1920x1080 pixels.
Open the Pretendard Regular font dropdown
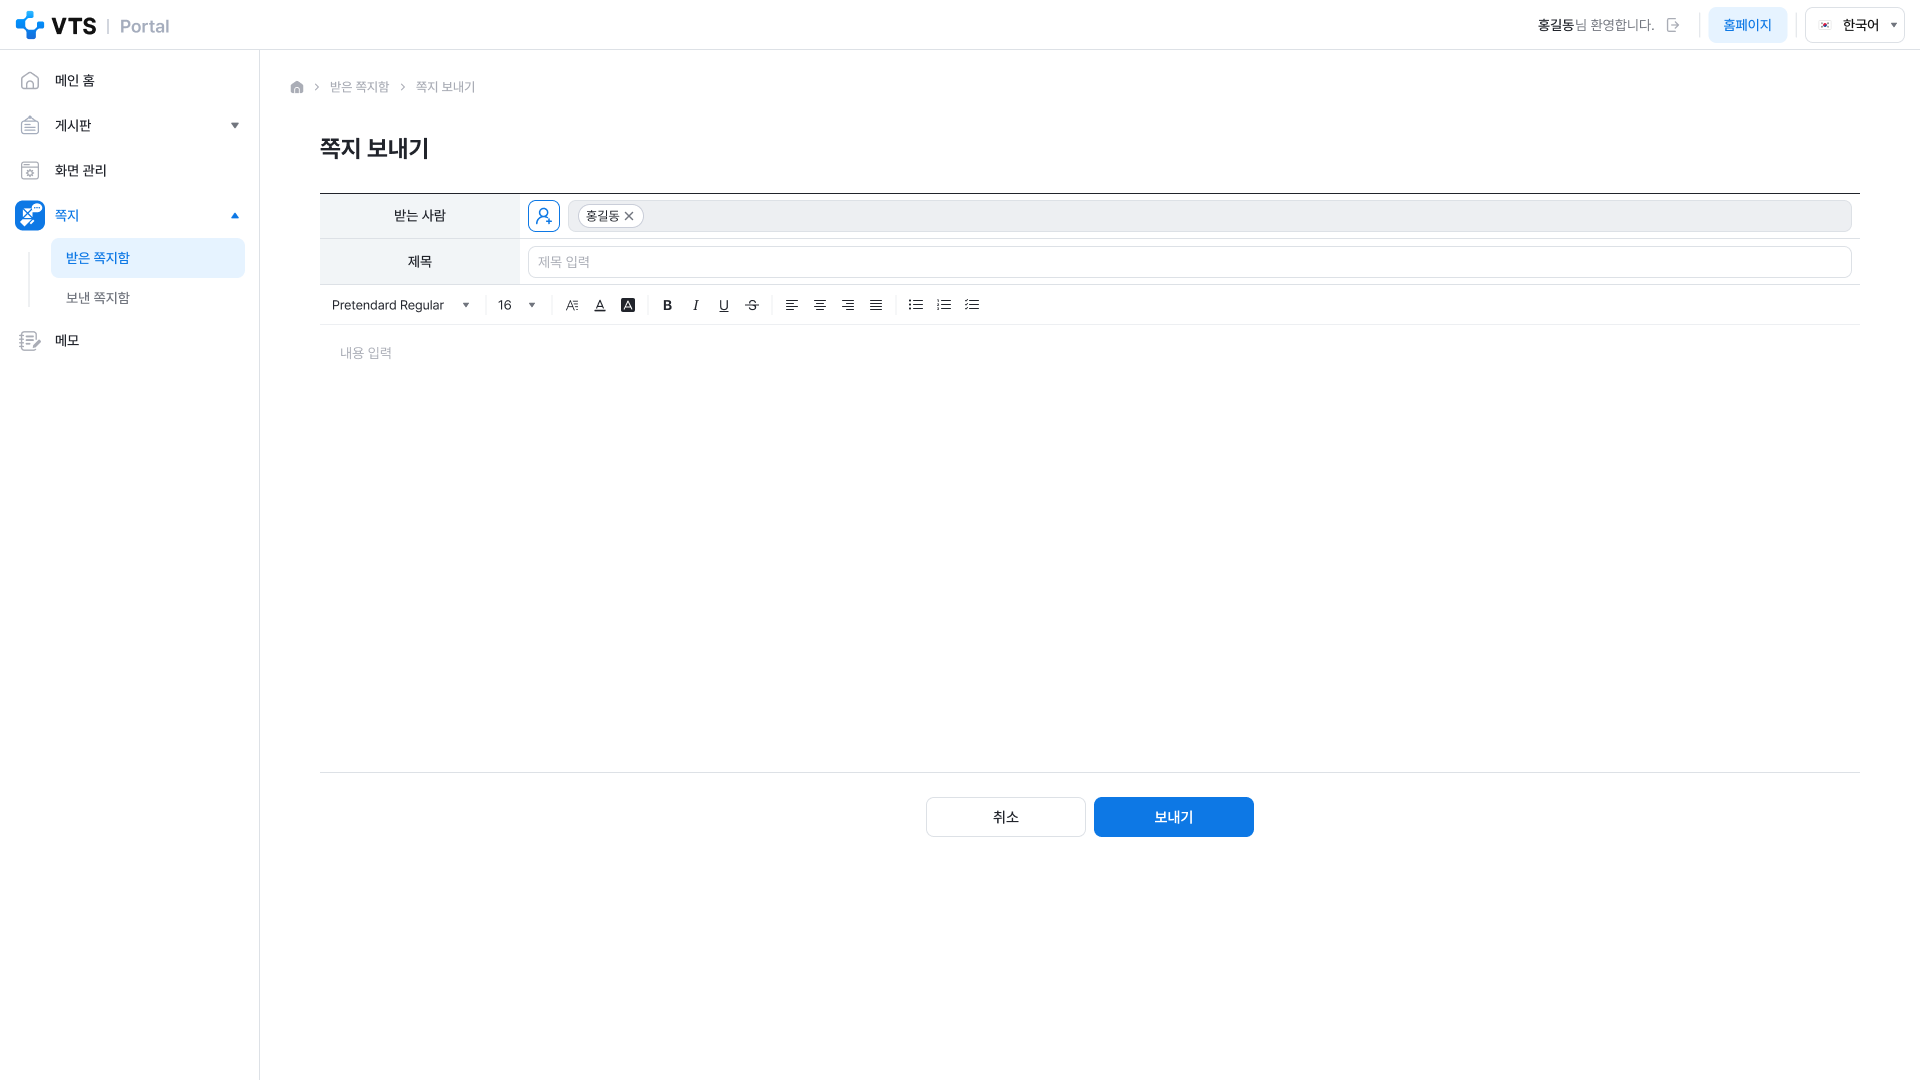(x=400, y=305)
